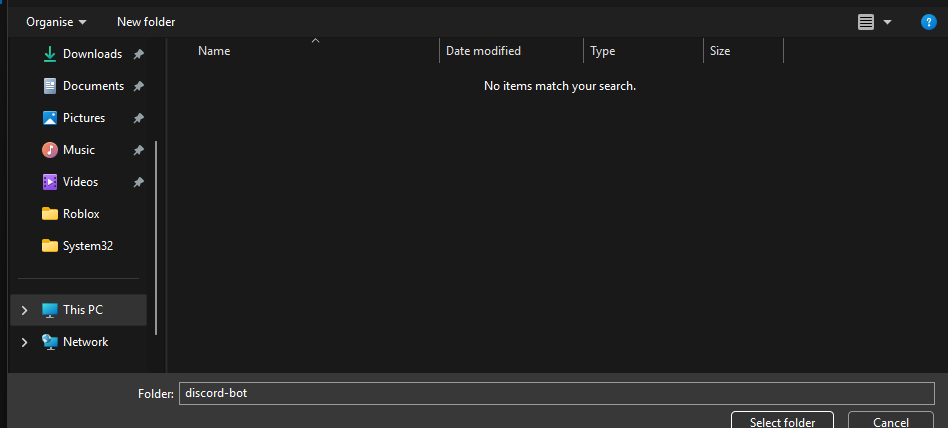Open Documents in the sidebar

click(x=93, y=86)
